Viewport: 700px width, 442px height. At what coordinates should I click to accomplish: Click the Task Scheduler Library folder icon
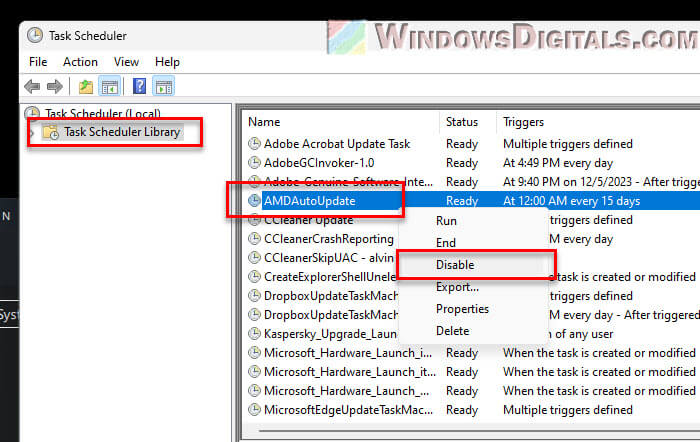51,132
